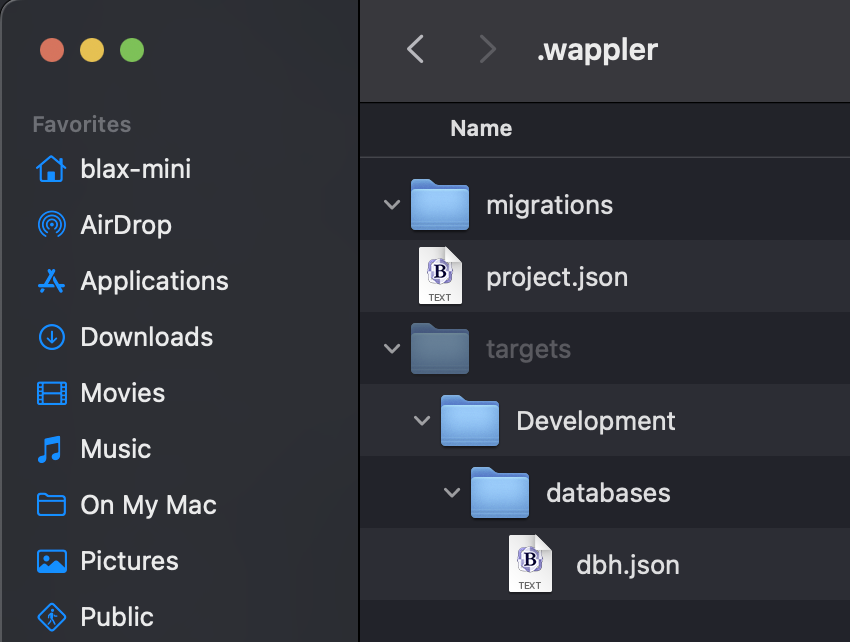Open the blax-mini home folder icon

pyautogui.click(x=51, y=169)
